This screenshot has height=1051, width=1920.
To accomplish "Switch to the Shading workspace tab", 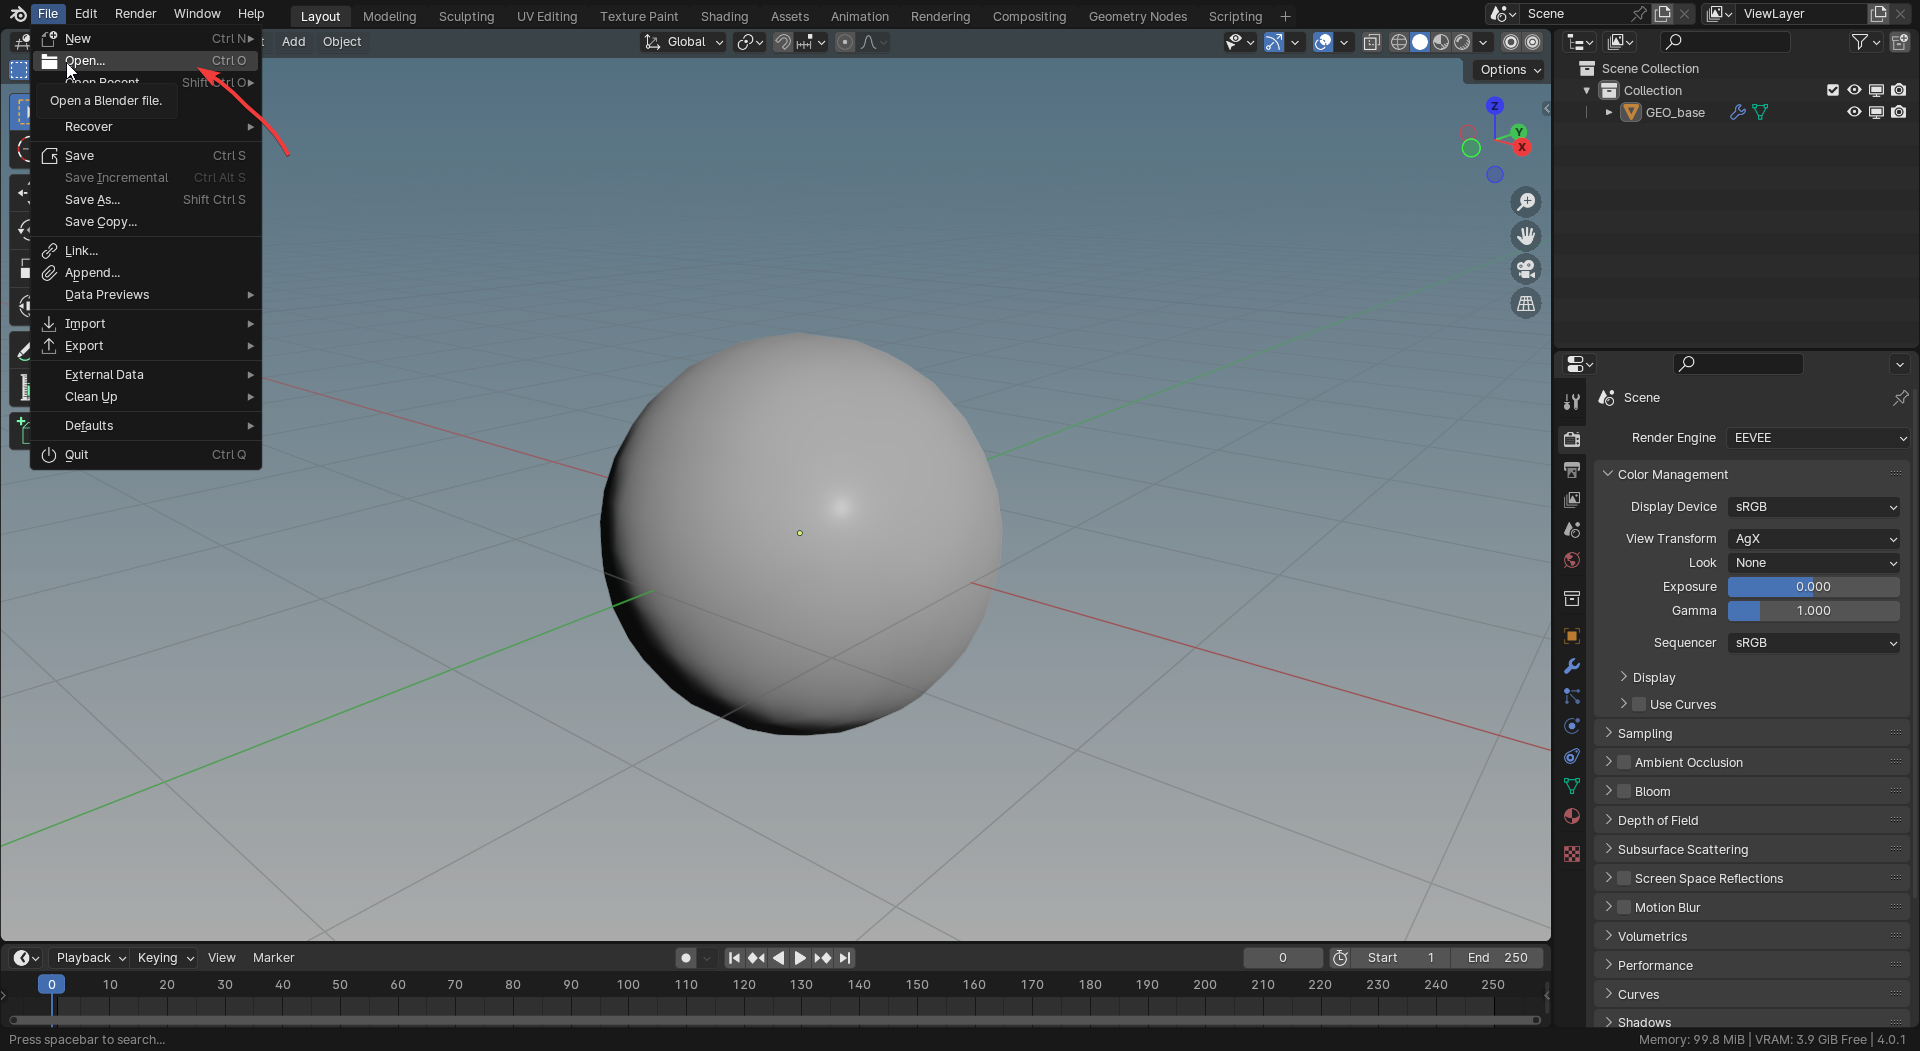I will (724, 16).
